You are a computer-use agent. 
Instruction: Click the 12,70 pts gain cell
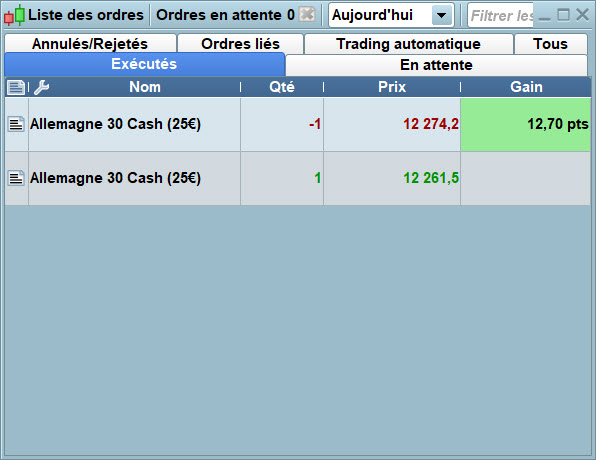click(x=526, y=124)
